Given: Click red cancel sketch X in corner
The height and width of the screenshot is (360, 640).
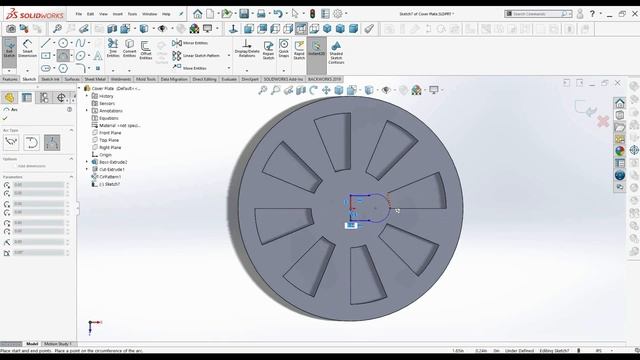Looking at the screenshot, I should [x=603, y=121].
